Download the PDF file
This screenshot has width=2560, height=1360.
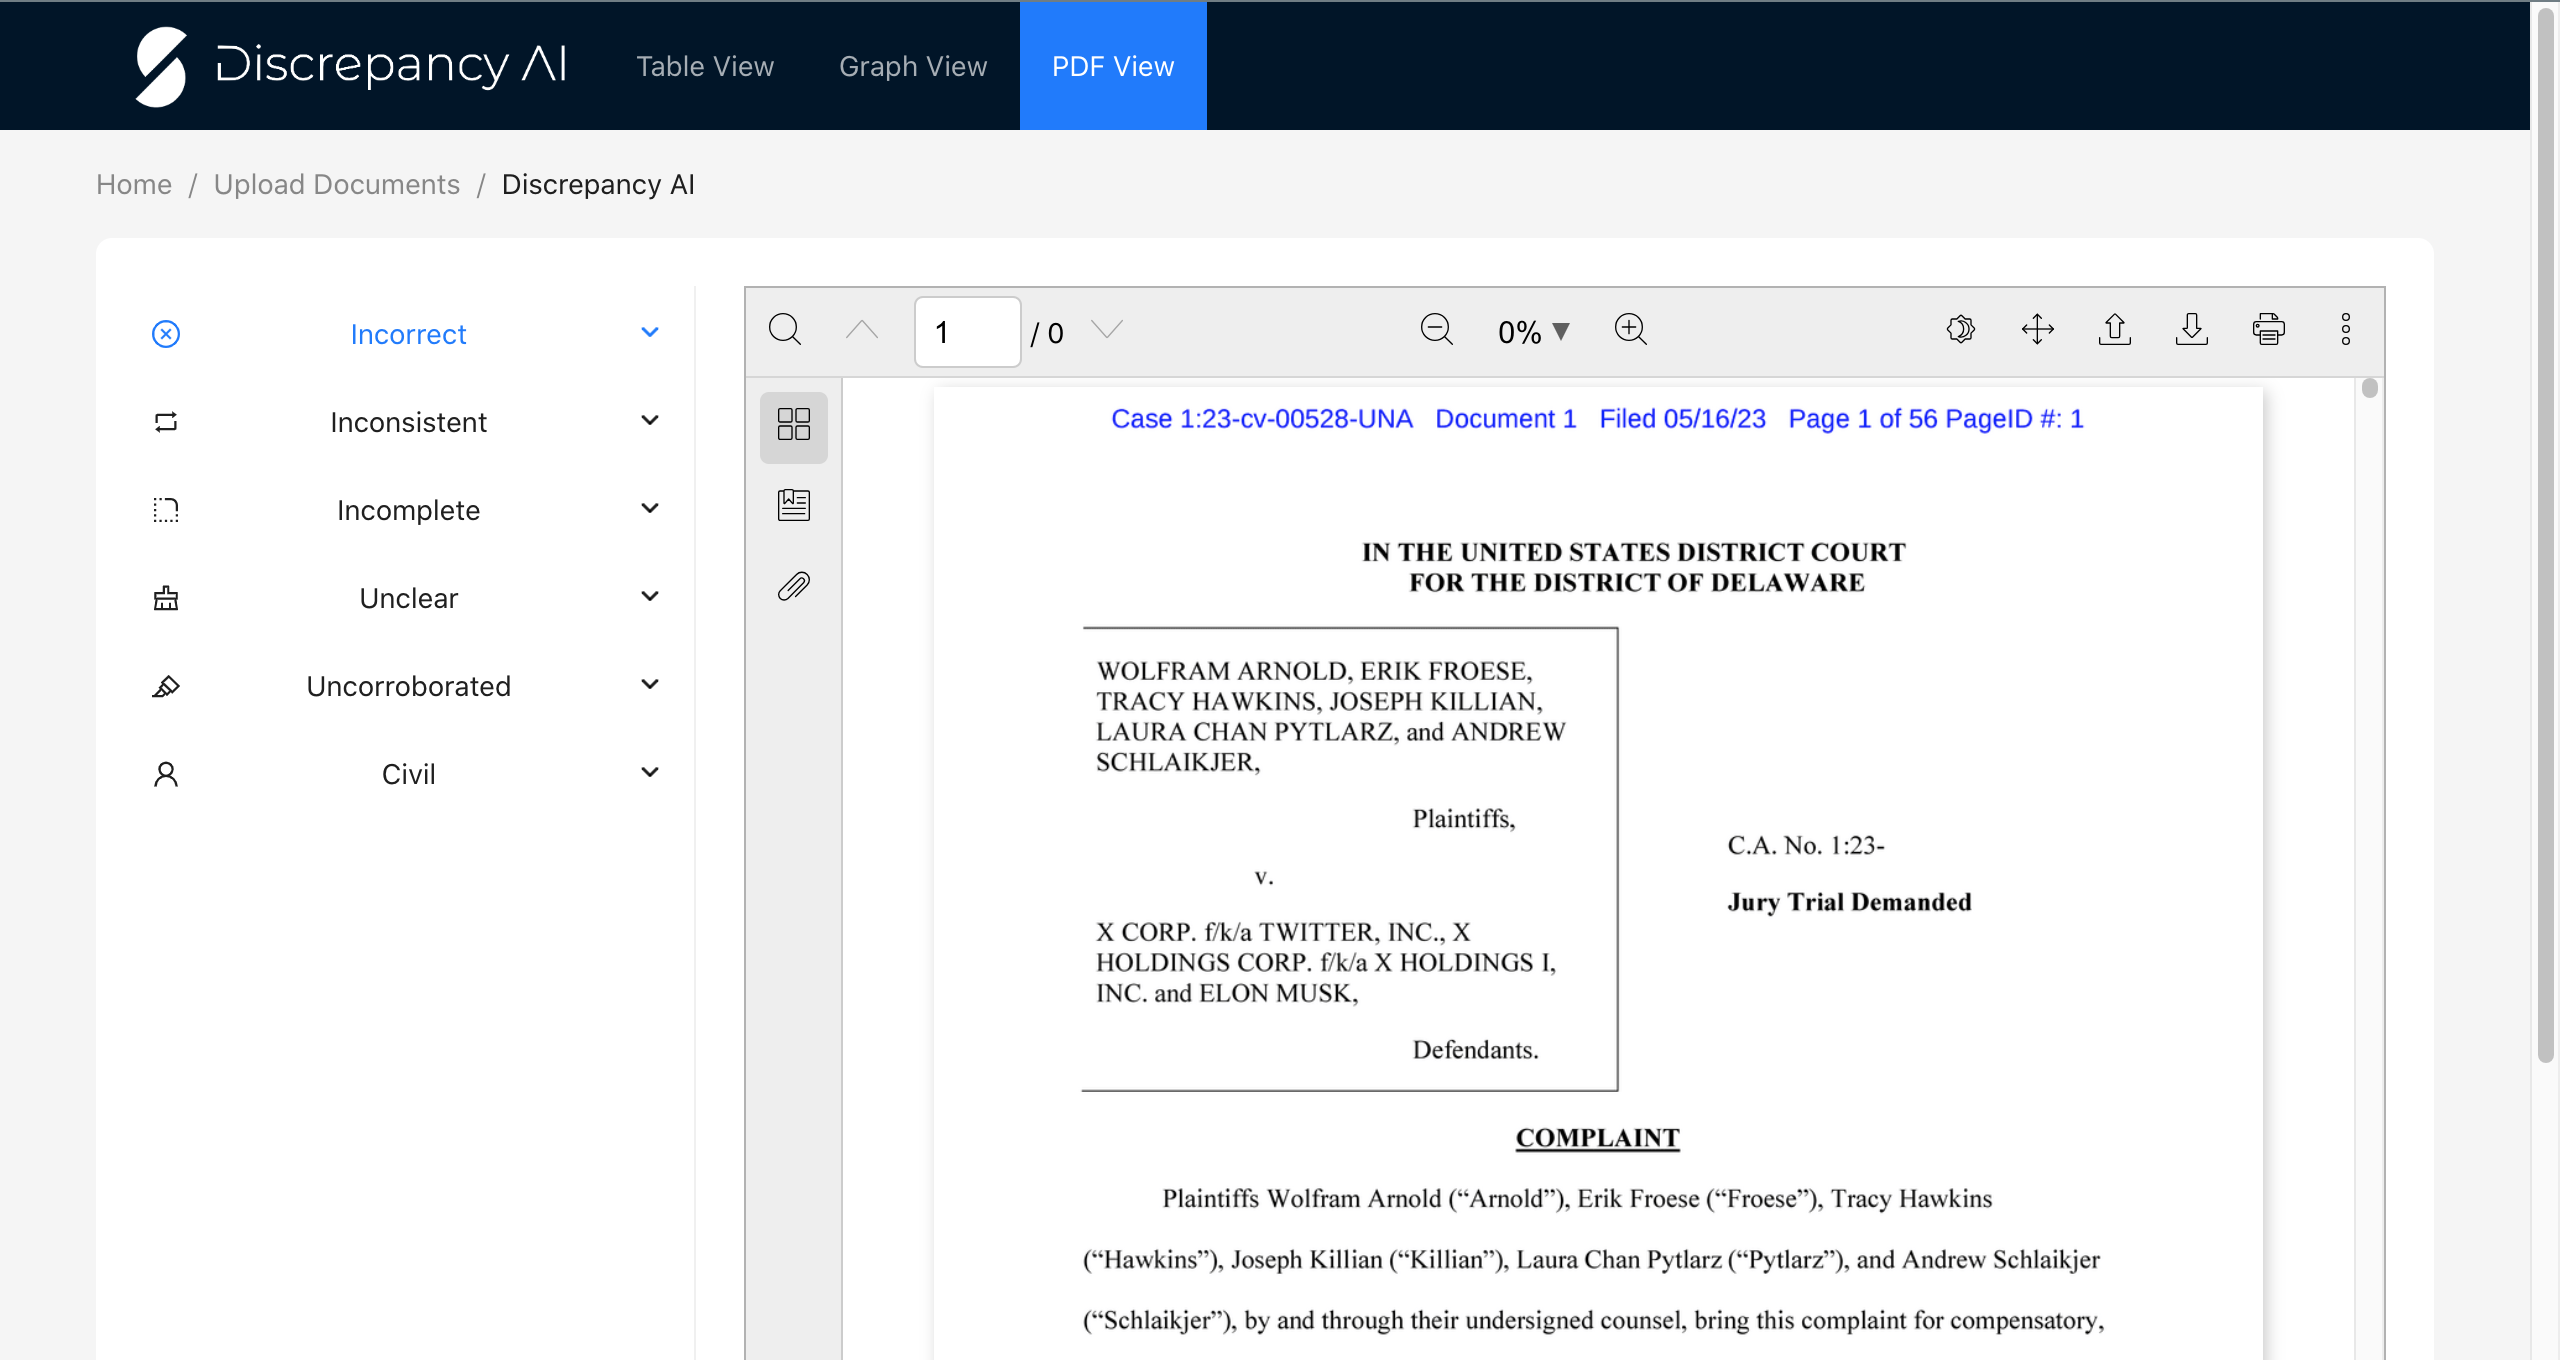pos(2191,330)
